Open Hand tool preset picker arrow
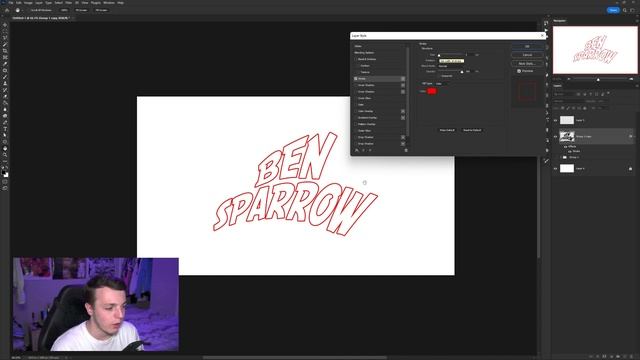 (22, 10)
